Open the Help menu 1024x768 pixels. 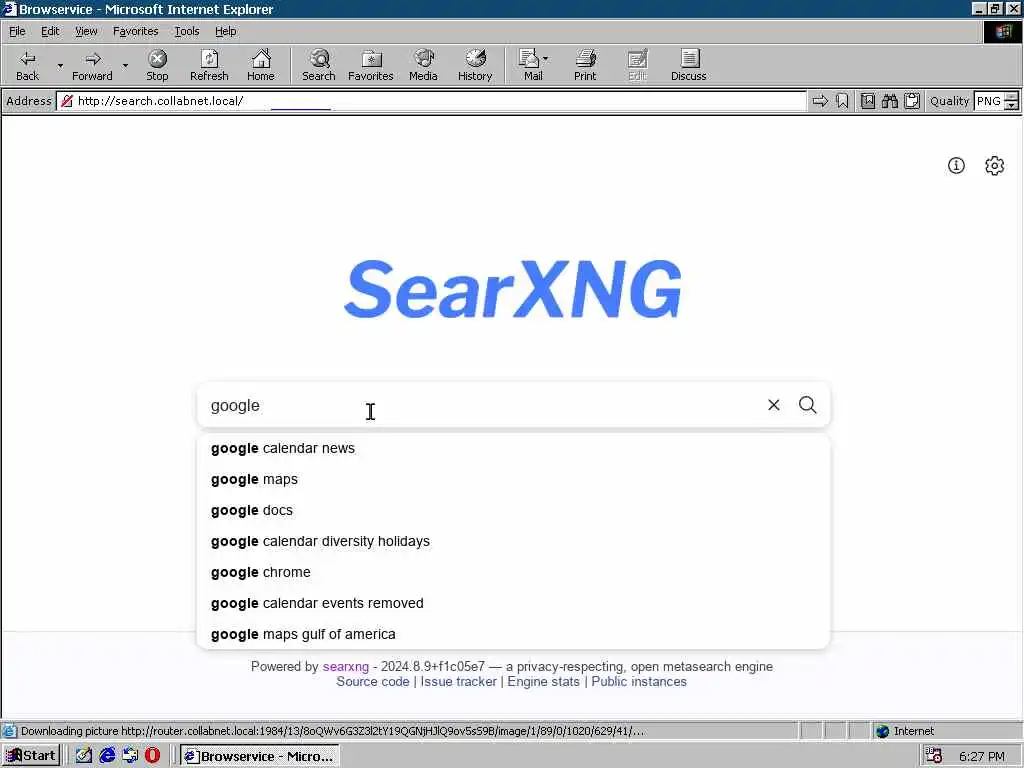click(225, 31)
